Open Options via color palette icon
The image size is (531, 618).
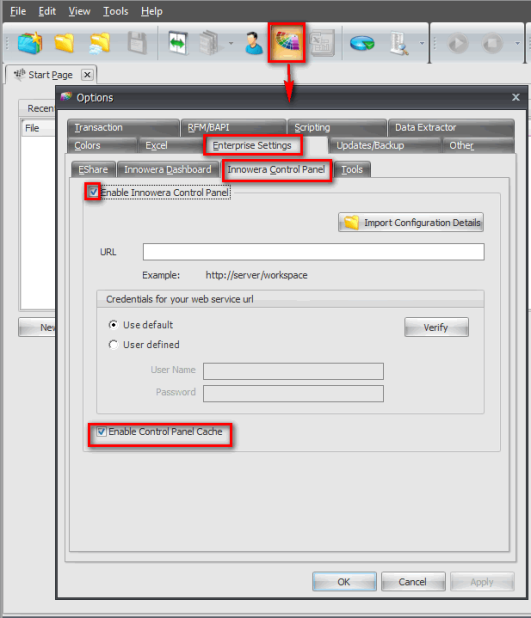click(x=287, y=43)
